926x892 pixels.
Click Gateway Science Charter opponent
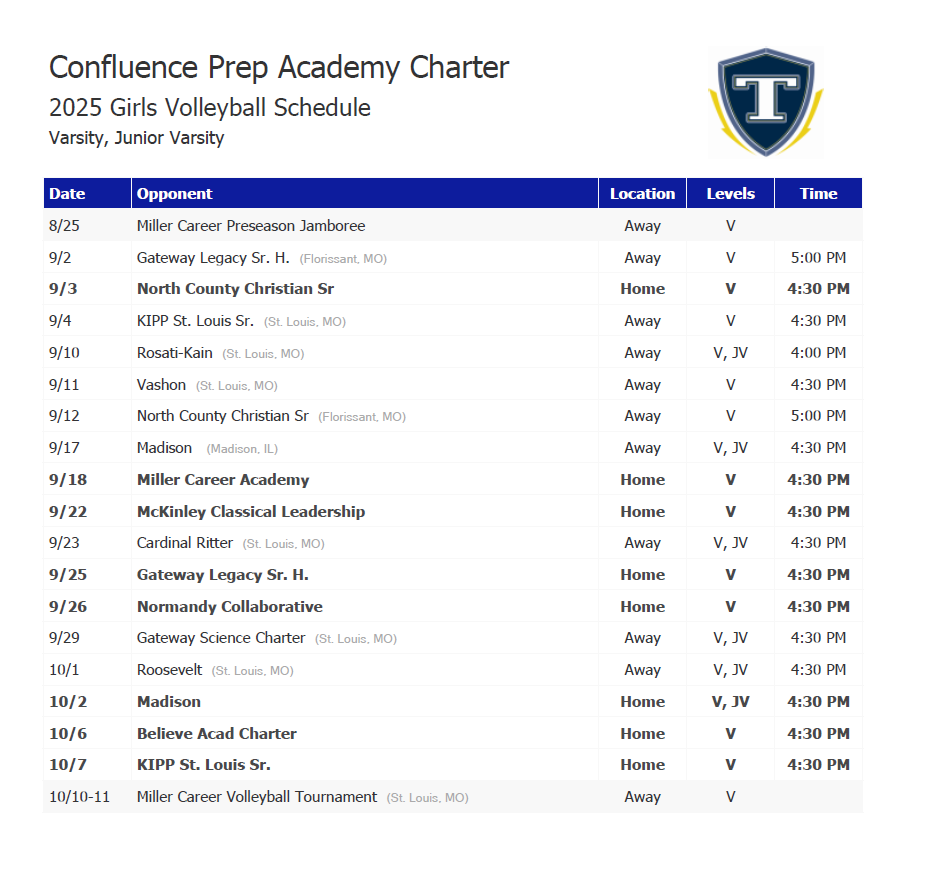tap(221, 638)
